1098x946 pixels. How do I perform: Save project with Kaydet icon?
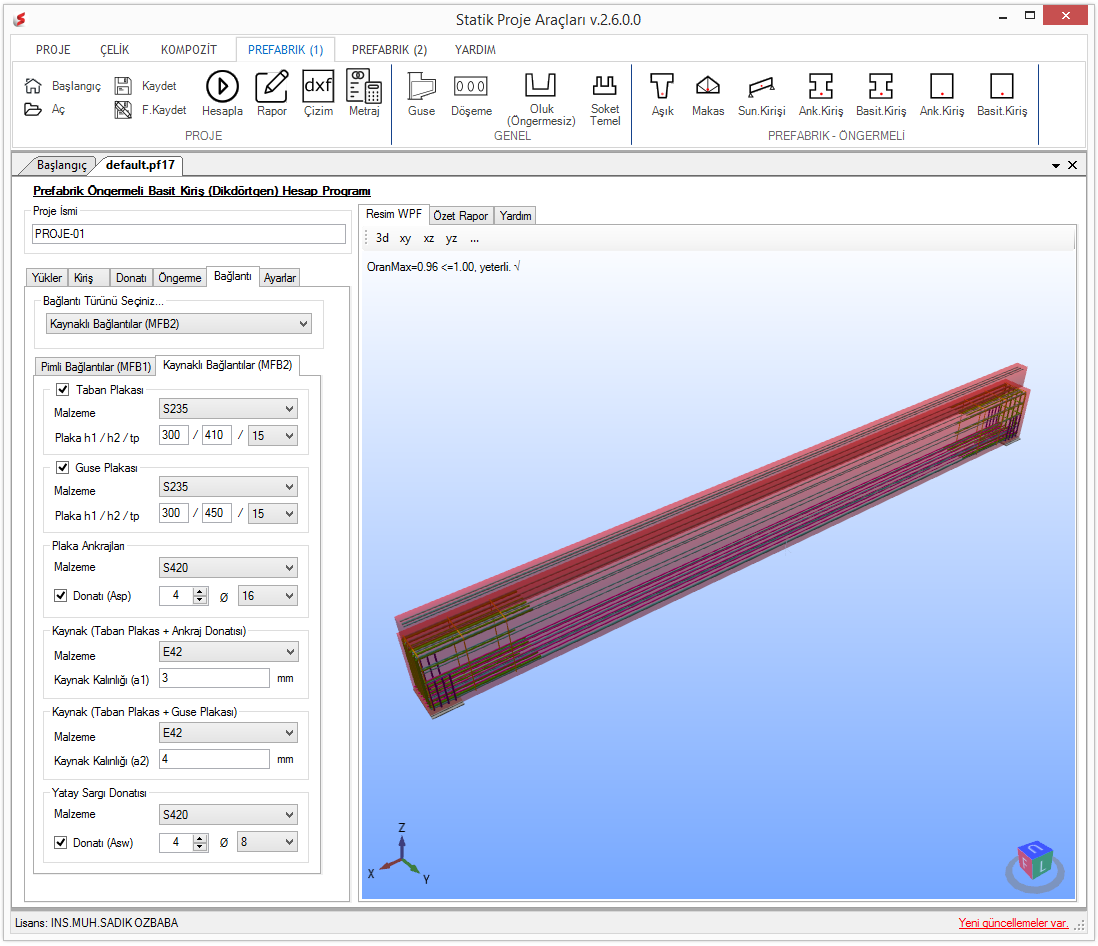pos(123,85)
